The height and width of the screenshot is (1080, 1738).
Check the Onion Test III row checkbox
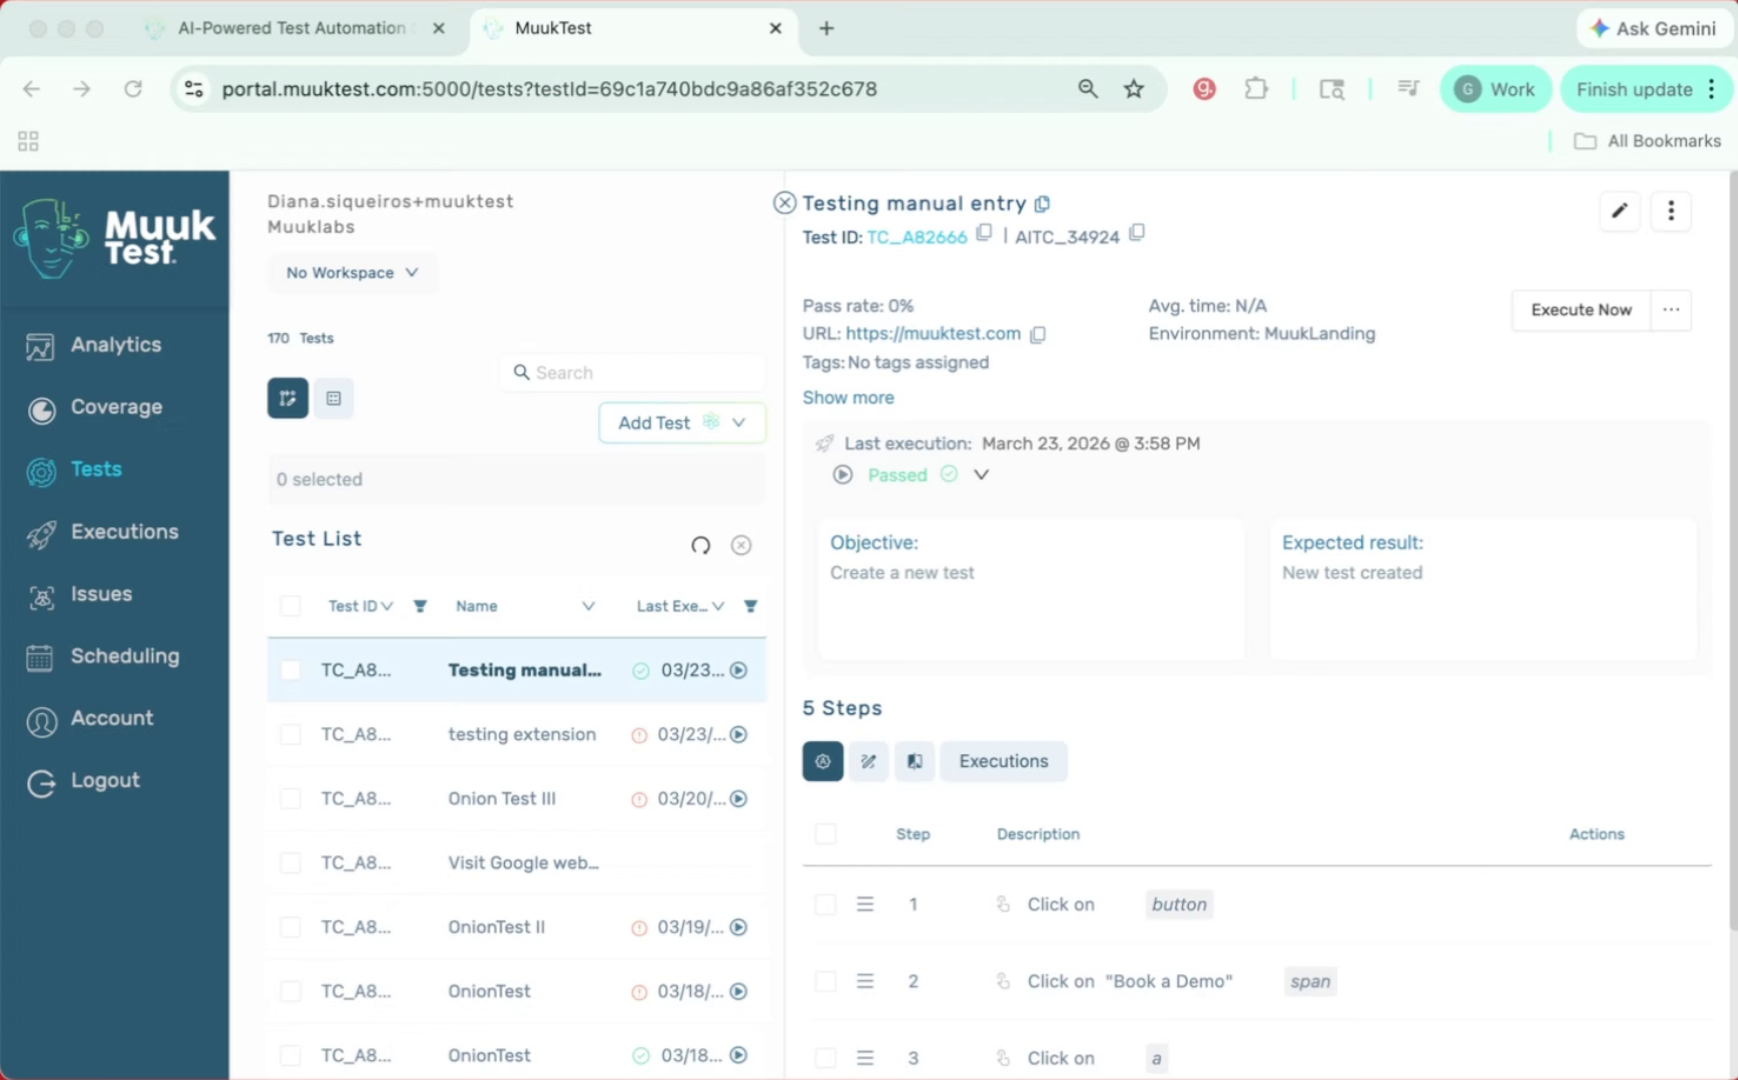(290, 799)
